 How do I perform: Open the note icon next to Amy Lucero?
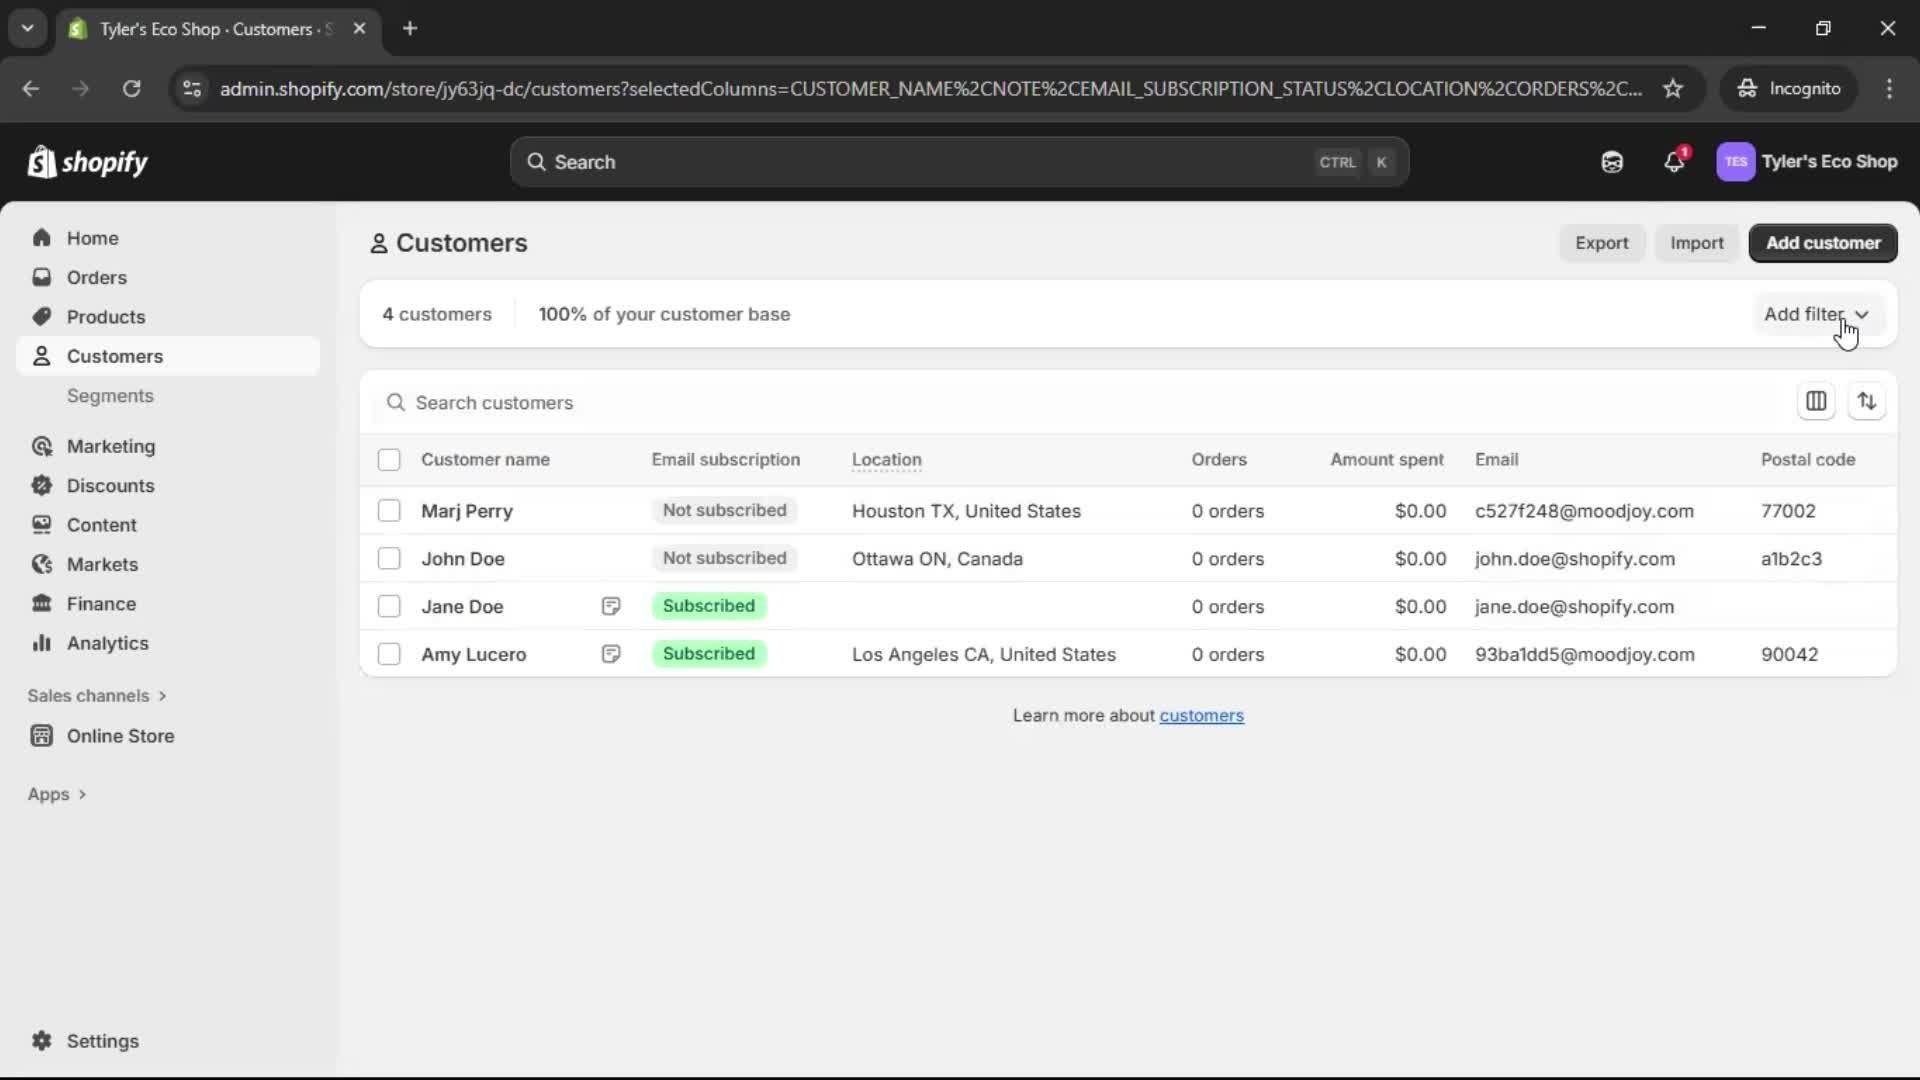tap(611, 654)
